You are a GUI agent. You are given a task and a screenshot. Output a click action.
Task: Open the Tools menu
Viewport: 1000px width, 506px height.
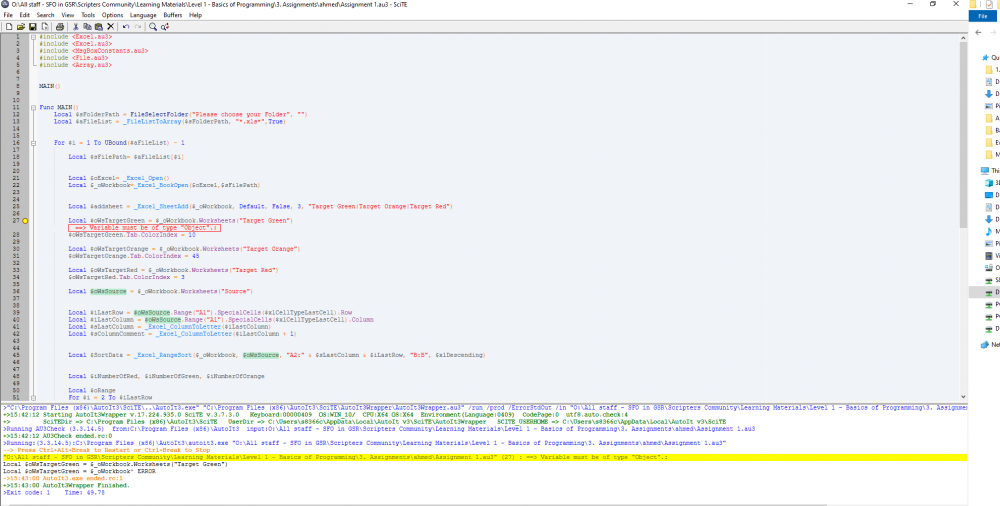click(88, 15)
